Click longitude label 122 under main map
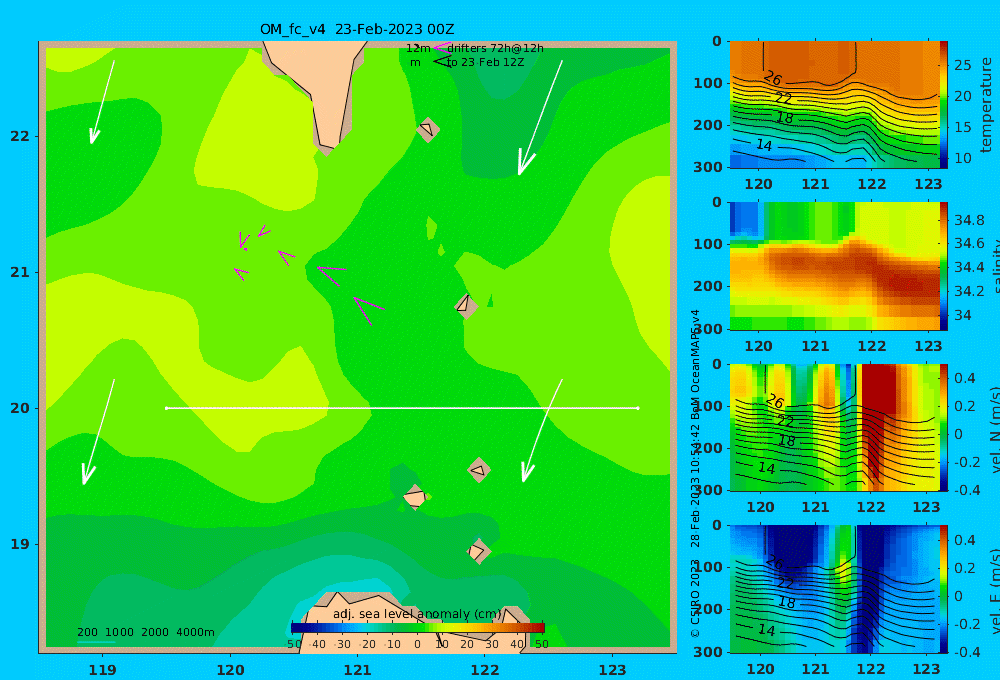 (x=485, y=670)
